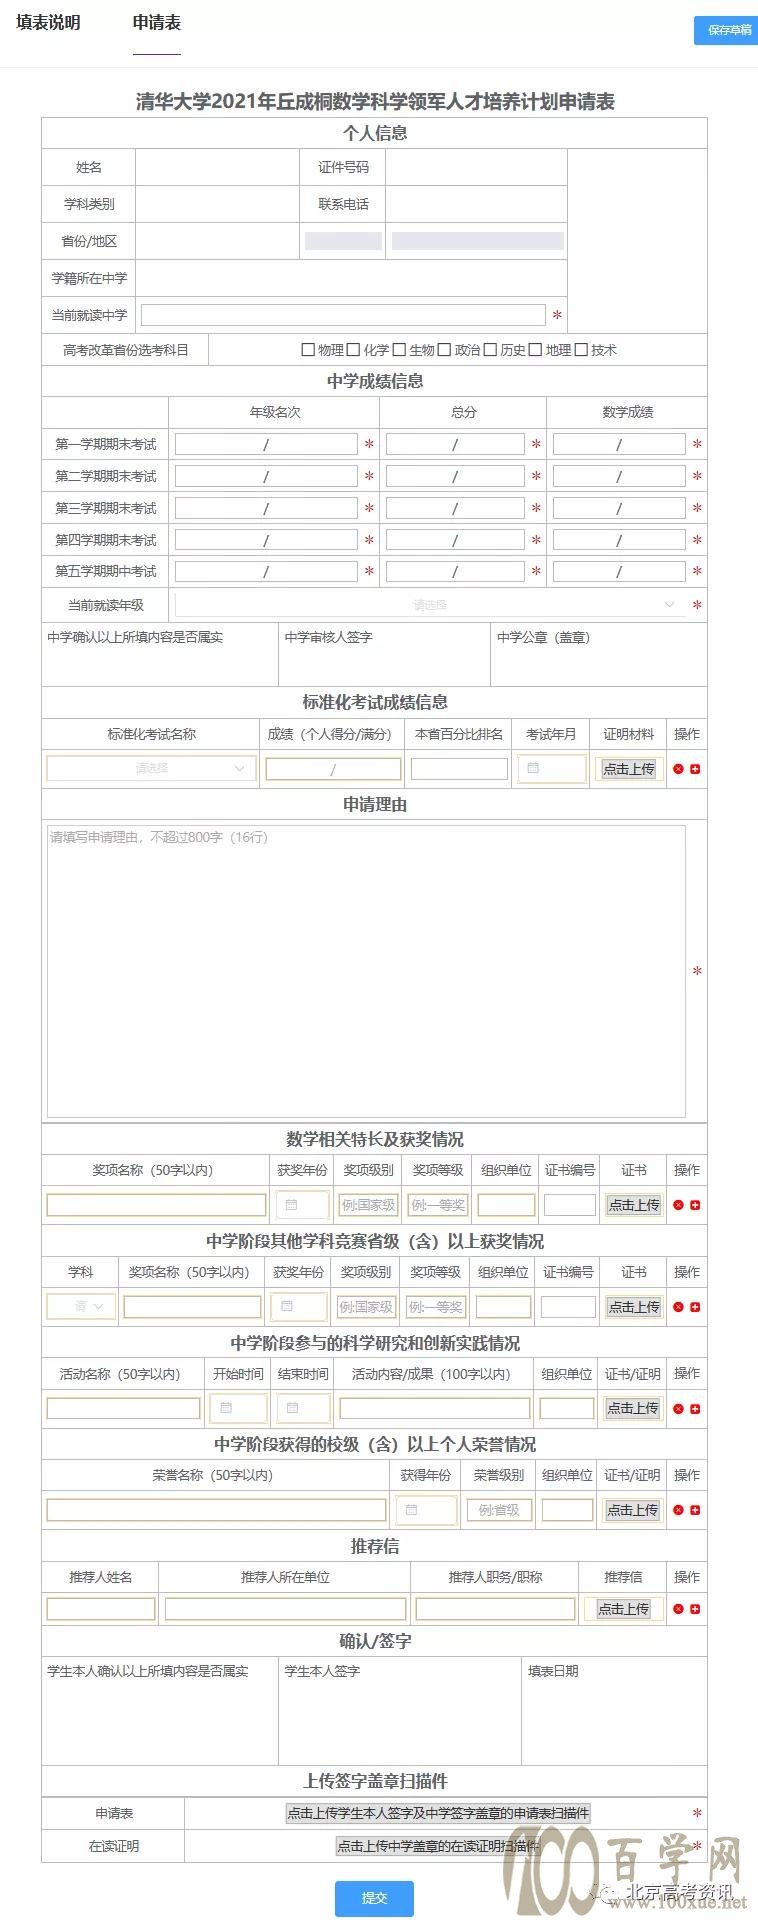The image size is (758, 1926).
Task: Click the 活动名称 input field
Action: coord(124,1408)
